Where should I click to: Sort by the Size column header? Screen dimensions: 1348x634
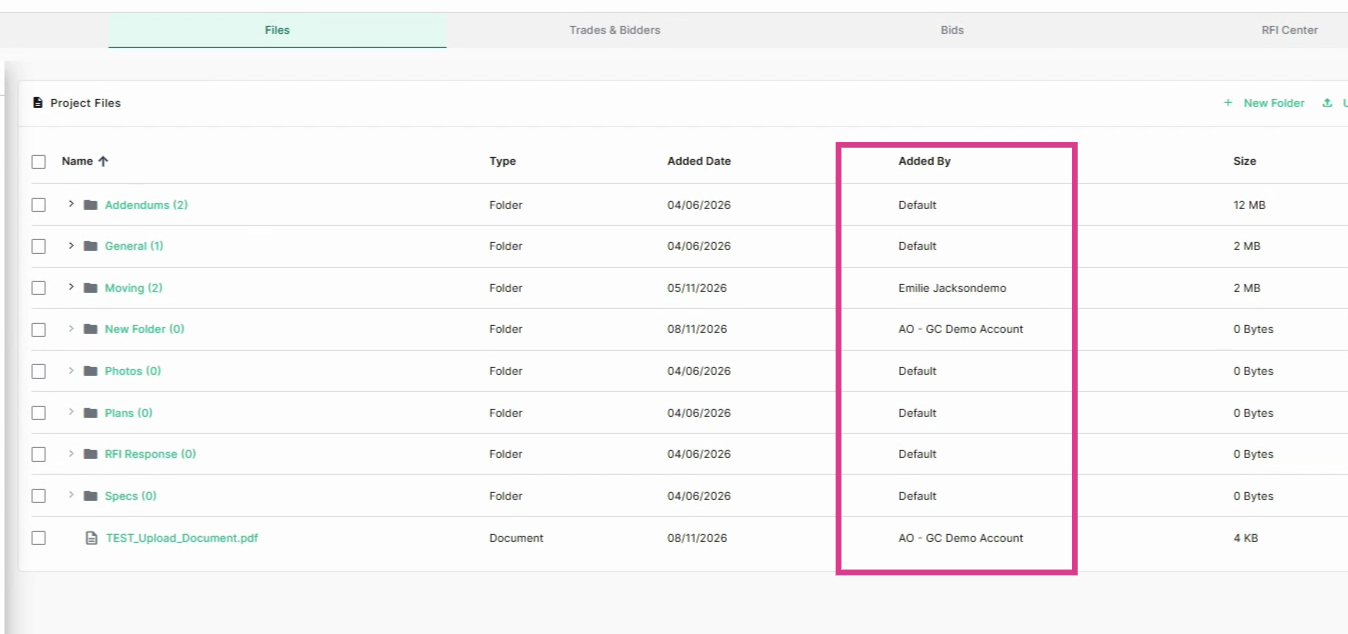pos(1244,161)
